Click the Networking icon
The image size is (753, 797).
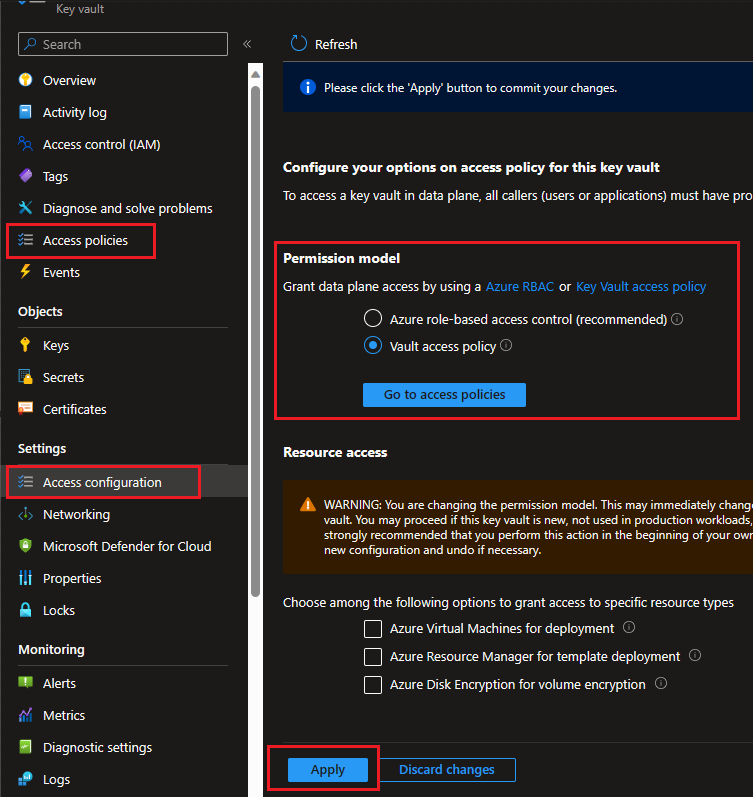point(25,514)
